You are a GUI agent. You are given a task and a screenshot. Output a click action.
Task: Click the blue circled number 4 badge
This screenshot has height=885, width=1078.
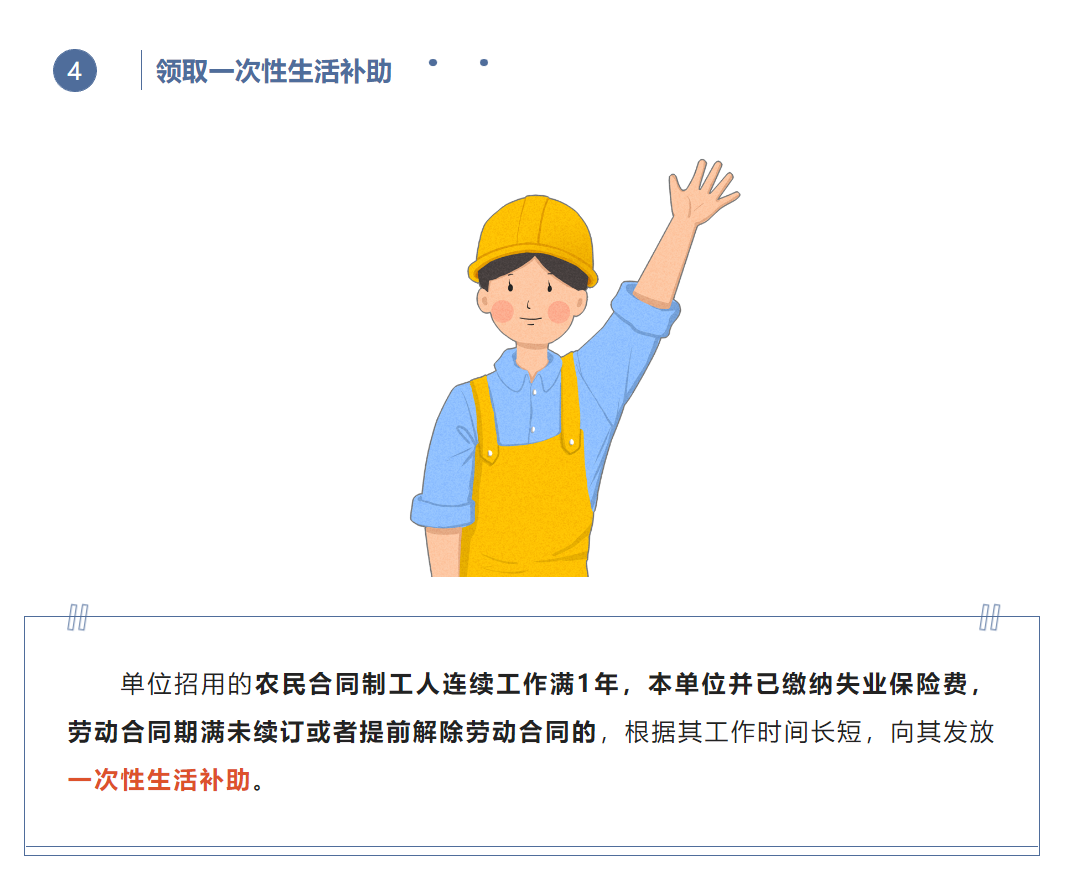[75, 71]
